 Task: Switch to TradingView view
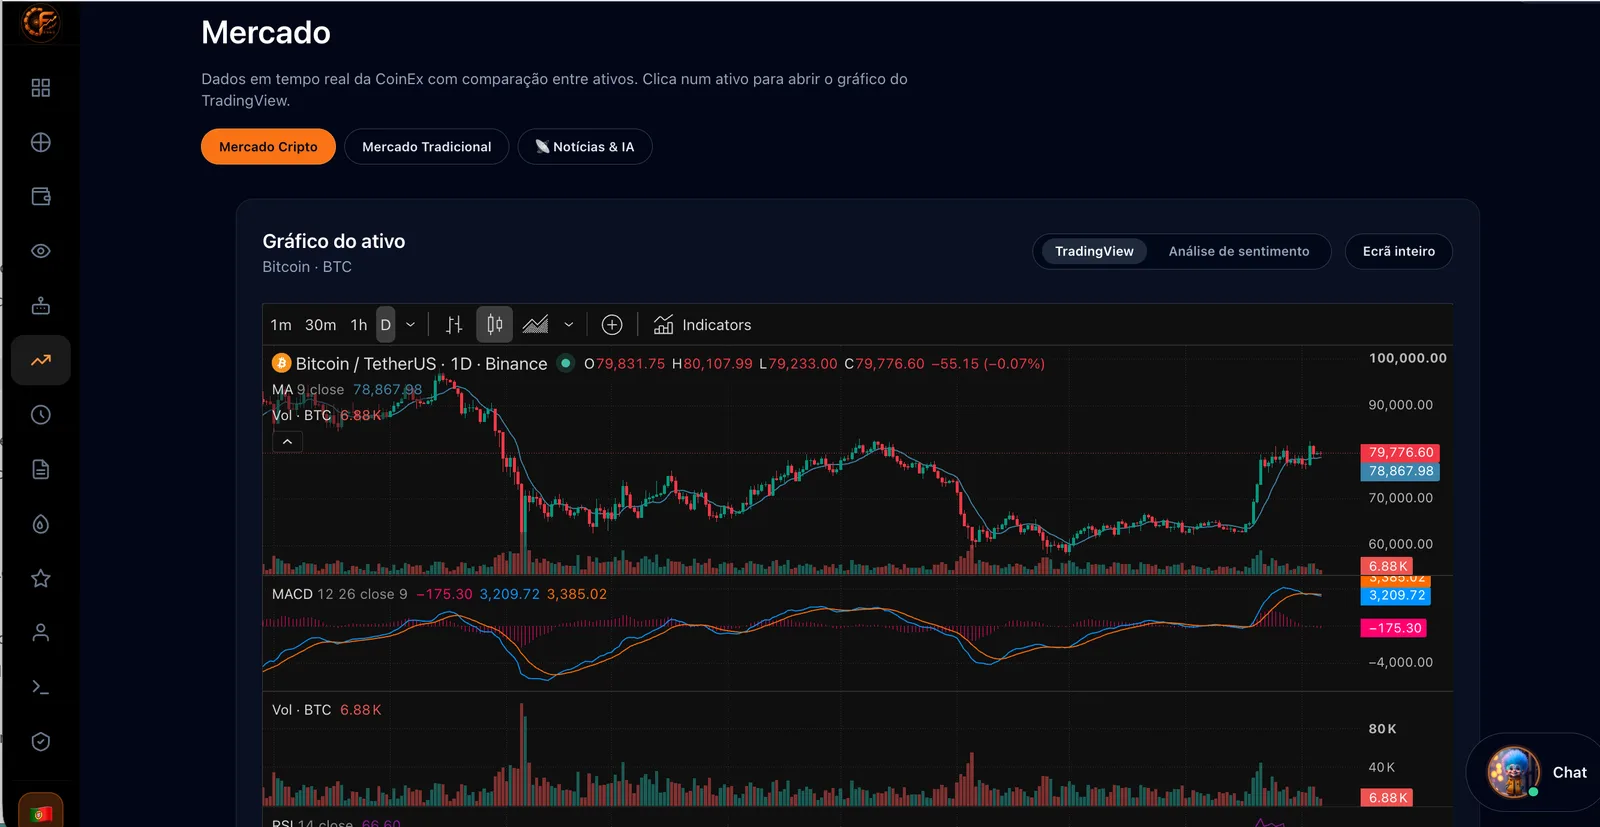pyautogui.click(x=1094, y=251)
